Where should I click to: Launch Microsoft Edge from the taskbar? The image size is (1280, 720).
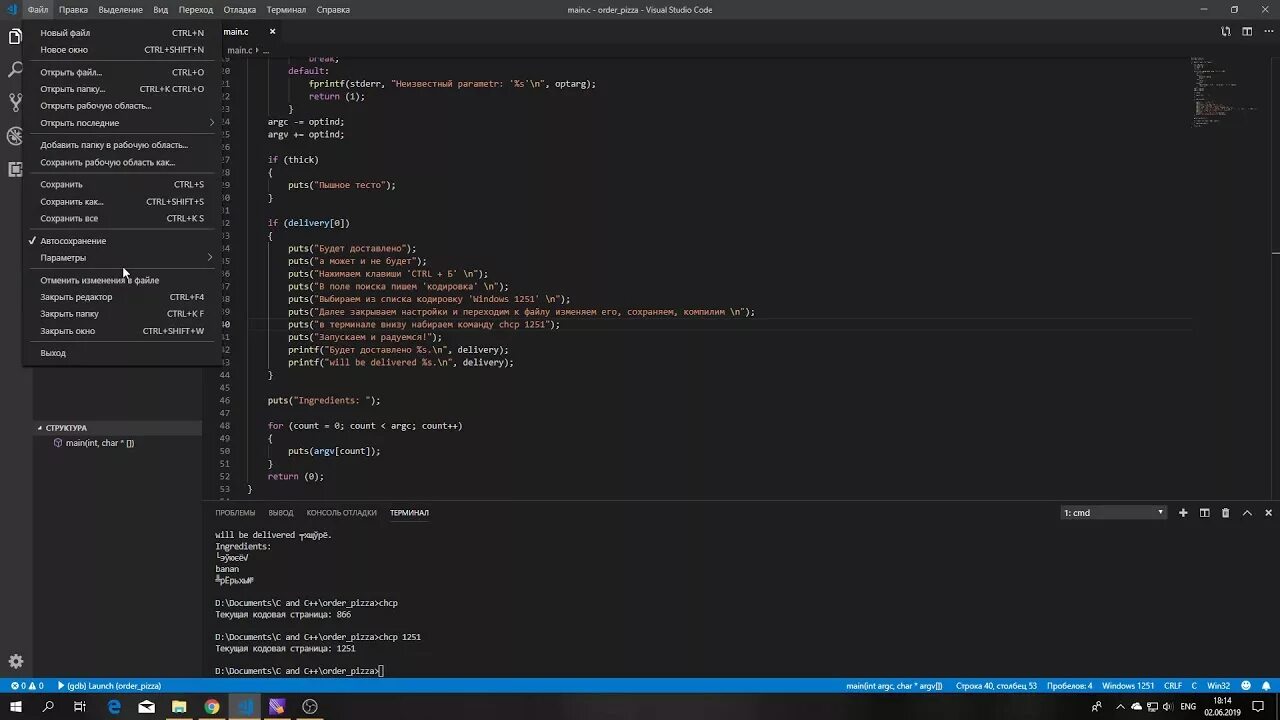pyautogui.click(x=114, y=707)
